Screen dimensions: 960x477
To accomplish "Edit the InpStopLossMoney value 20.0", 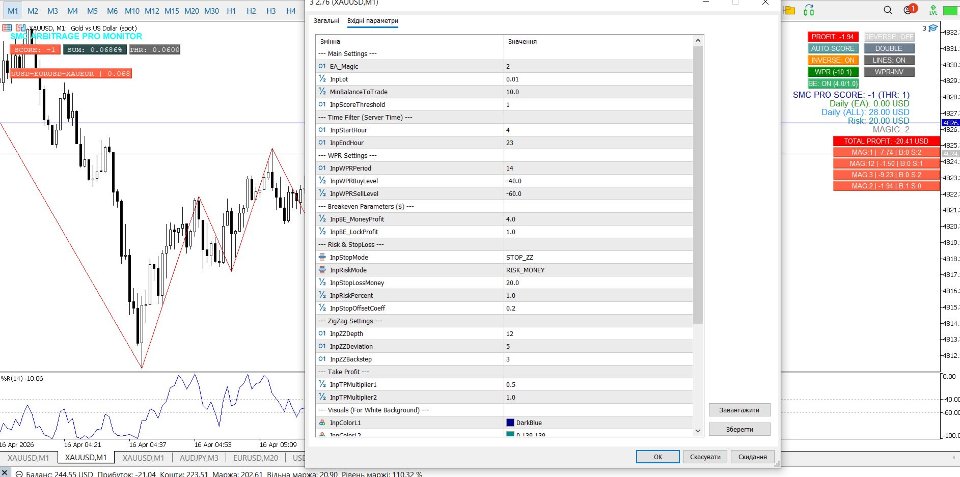I will tap(598, 283).
